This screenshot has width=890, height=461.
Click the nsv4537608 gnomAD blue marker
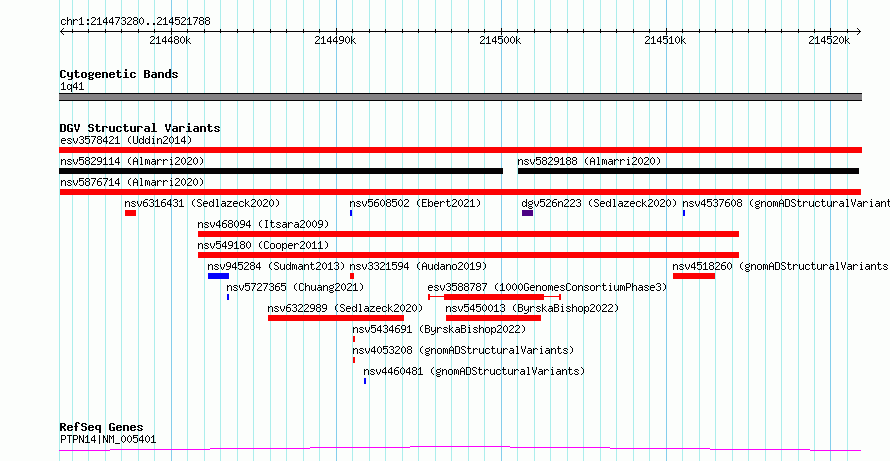point(684,213)
